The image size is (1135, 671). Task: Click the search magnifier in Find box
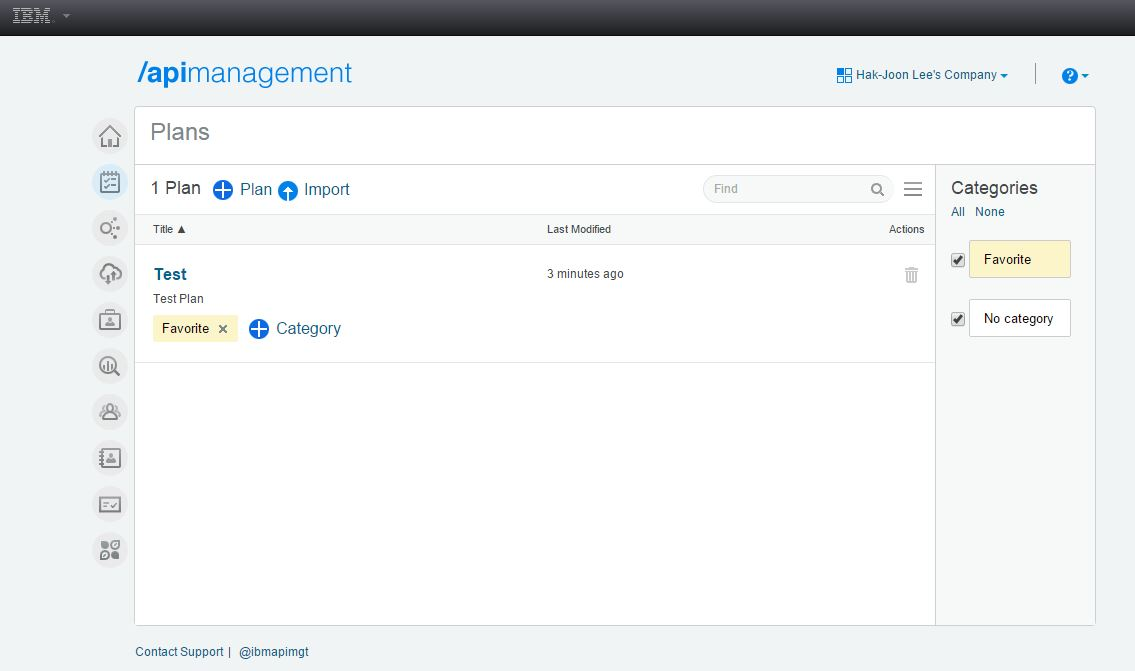pos(877,190)
